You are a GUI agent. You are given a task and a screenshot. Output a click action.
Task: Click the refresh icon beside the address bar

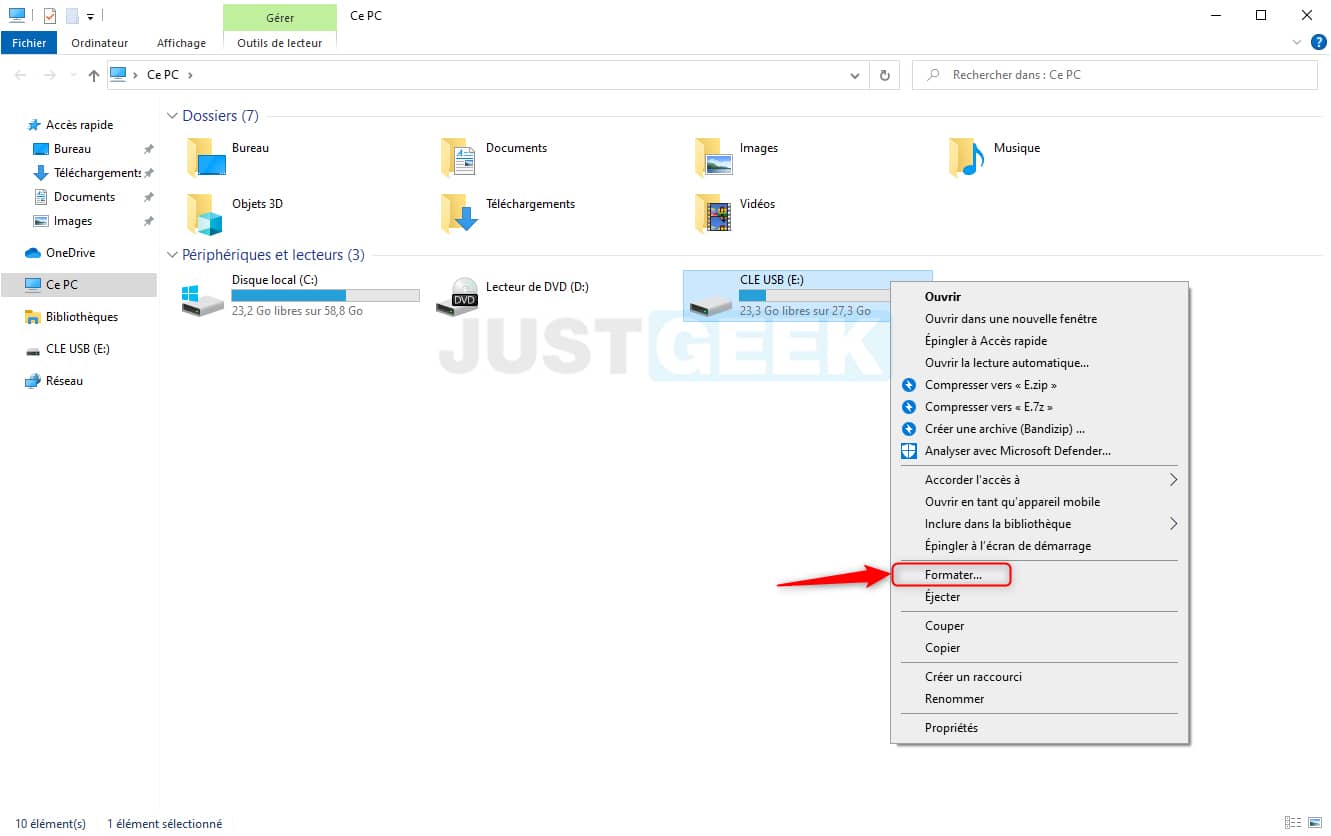click(887, 74)
